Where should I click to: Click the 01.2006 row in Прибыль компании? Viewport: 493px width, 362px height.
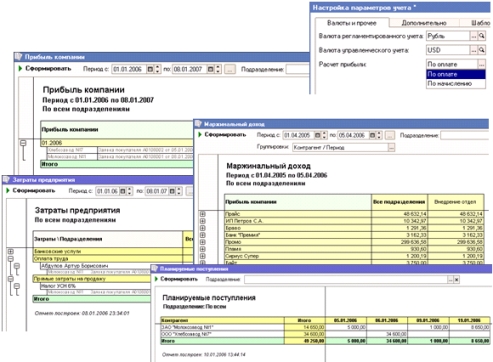click(x=117, y=143)
